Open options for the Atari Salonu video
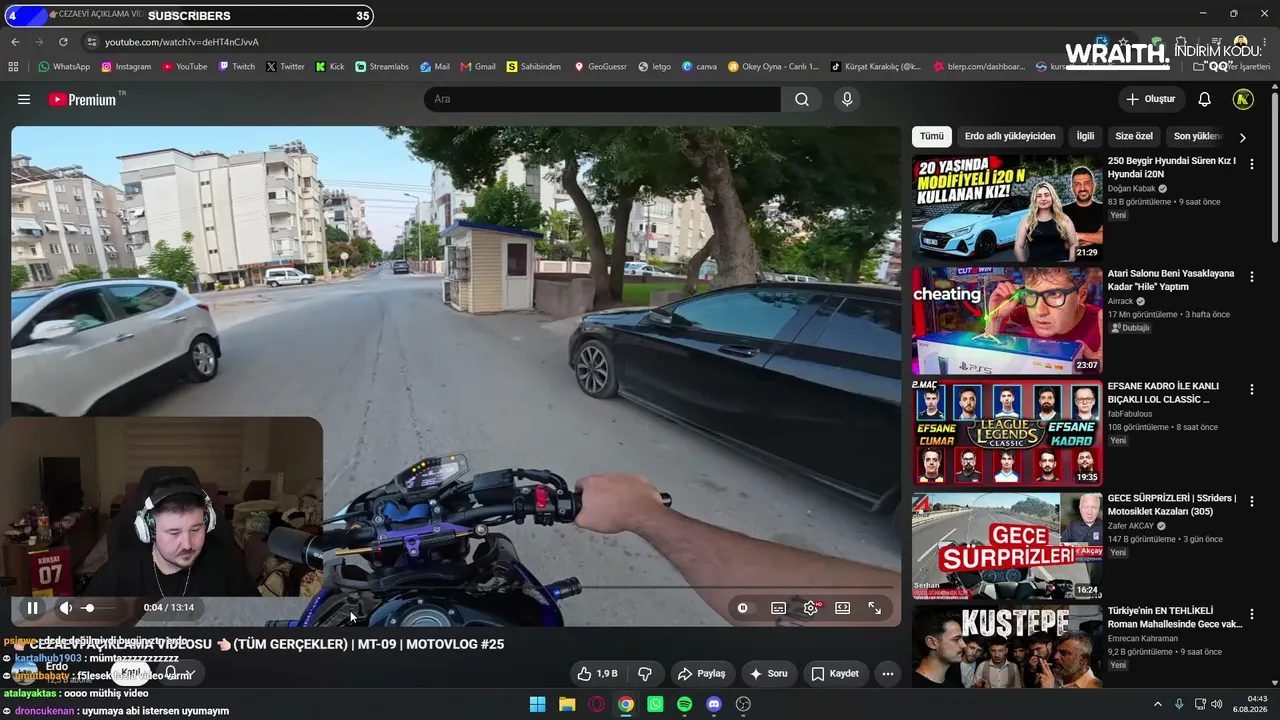The width and height of the screenshot is (1280, 720). pyautogui.click(x=1251, y=277)
